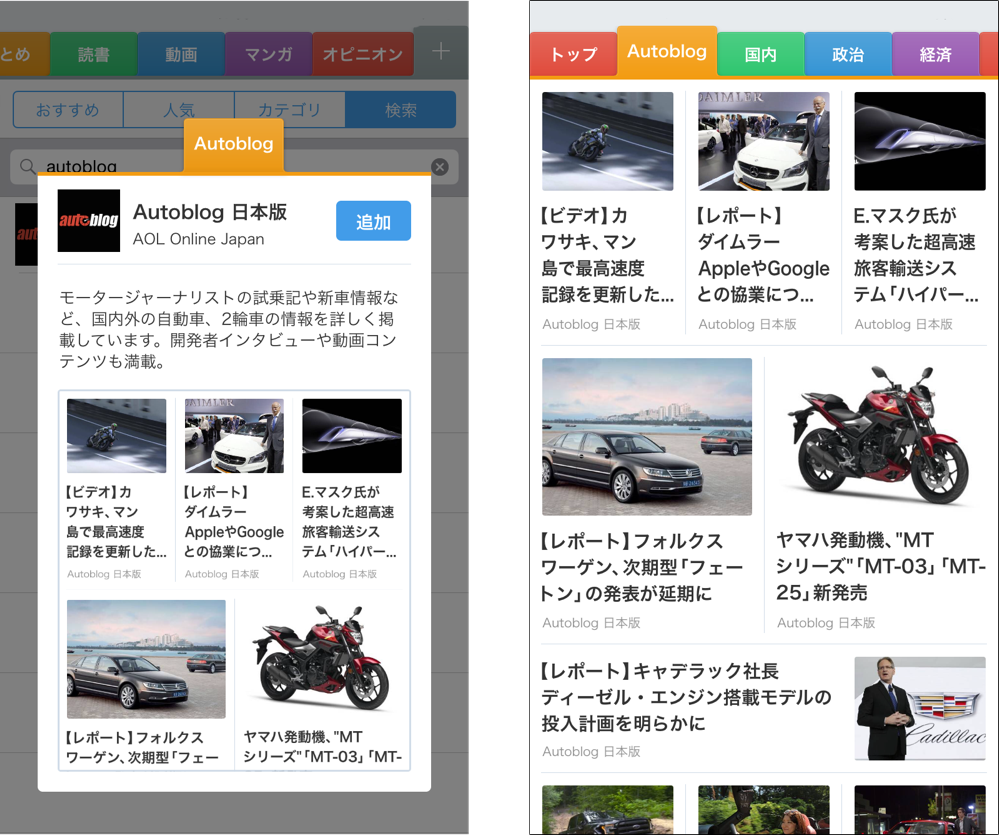
Task: Select the 検索 segment
Action: [x=401, y=110]
